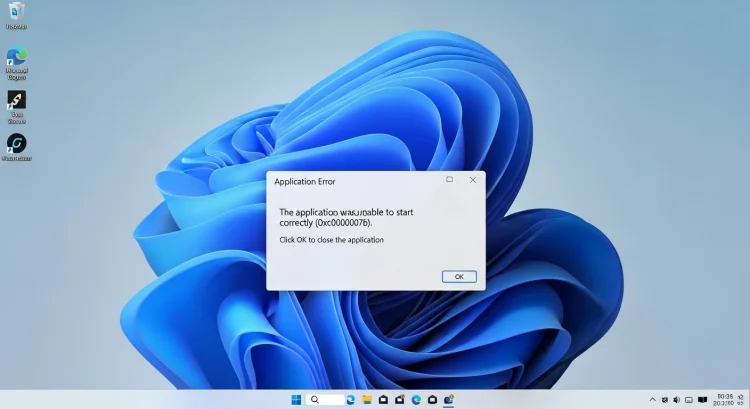
Task: Maximize the Application Error dialog
Action: click(x=449, y=180)
